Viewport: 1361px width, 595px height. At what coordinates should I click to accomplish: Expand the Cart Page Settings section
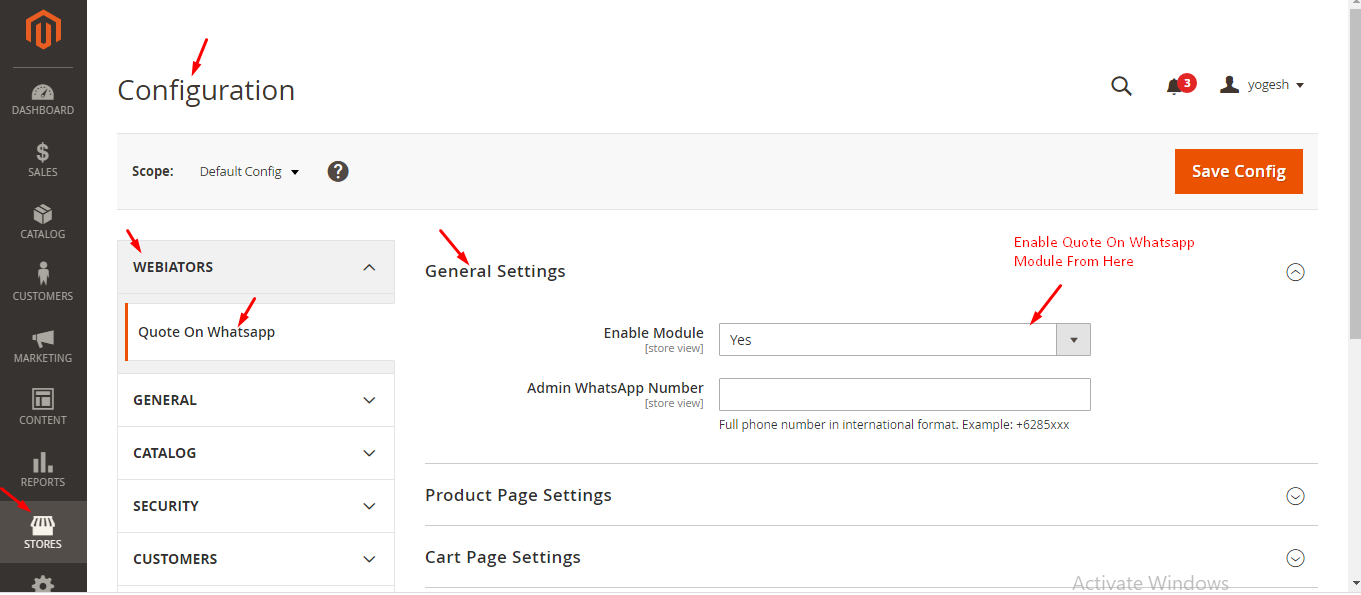(1295, 558)
